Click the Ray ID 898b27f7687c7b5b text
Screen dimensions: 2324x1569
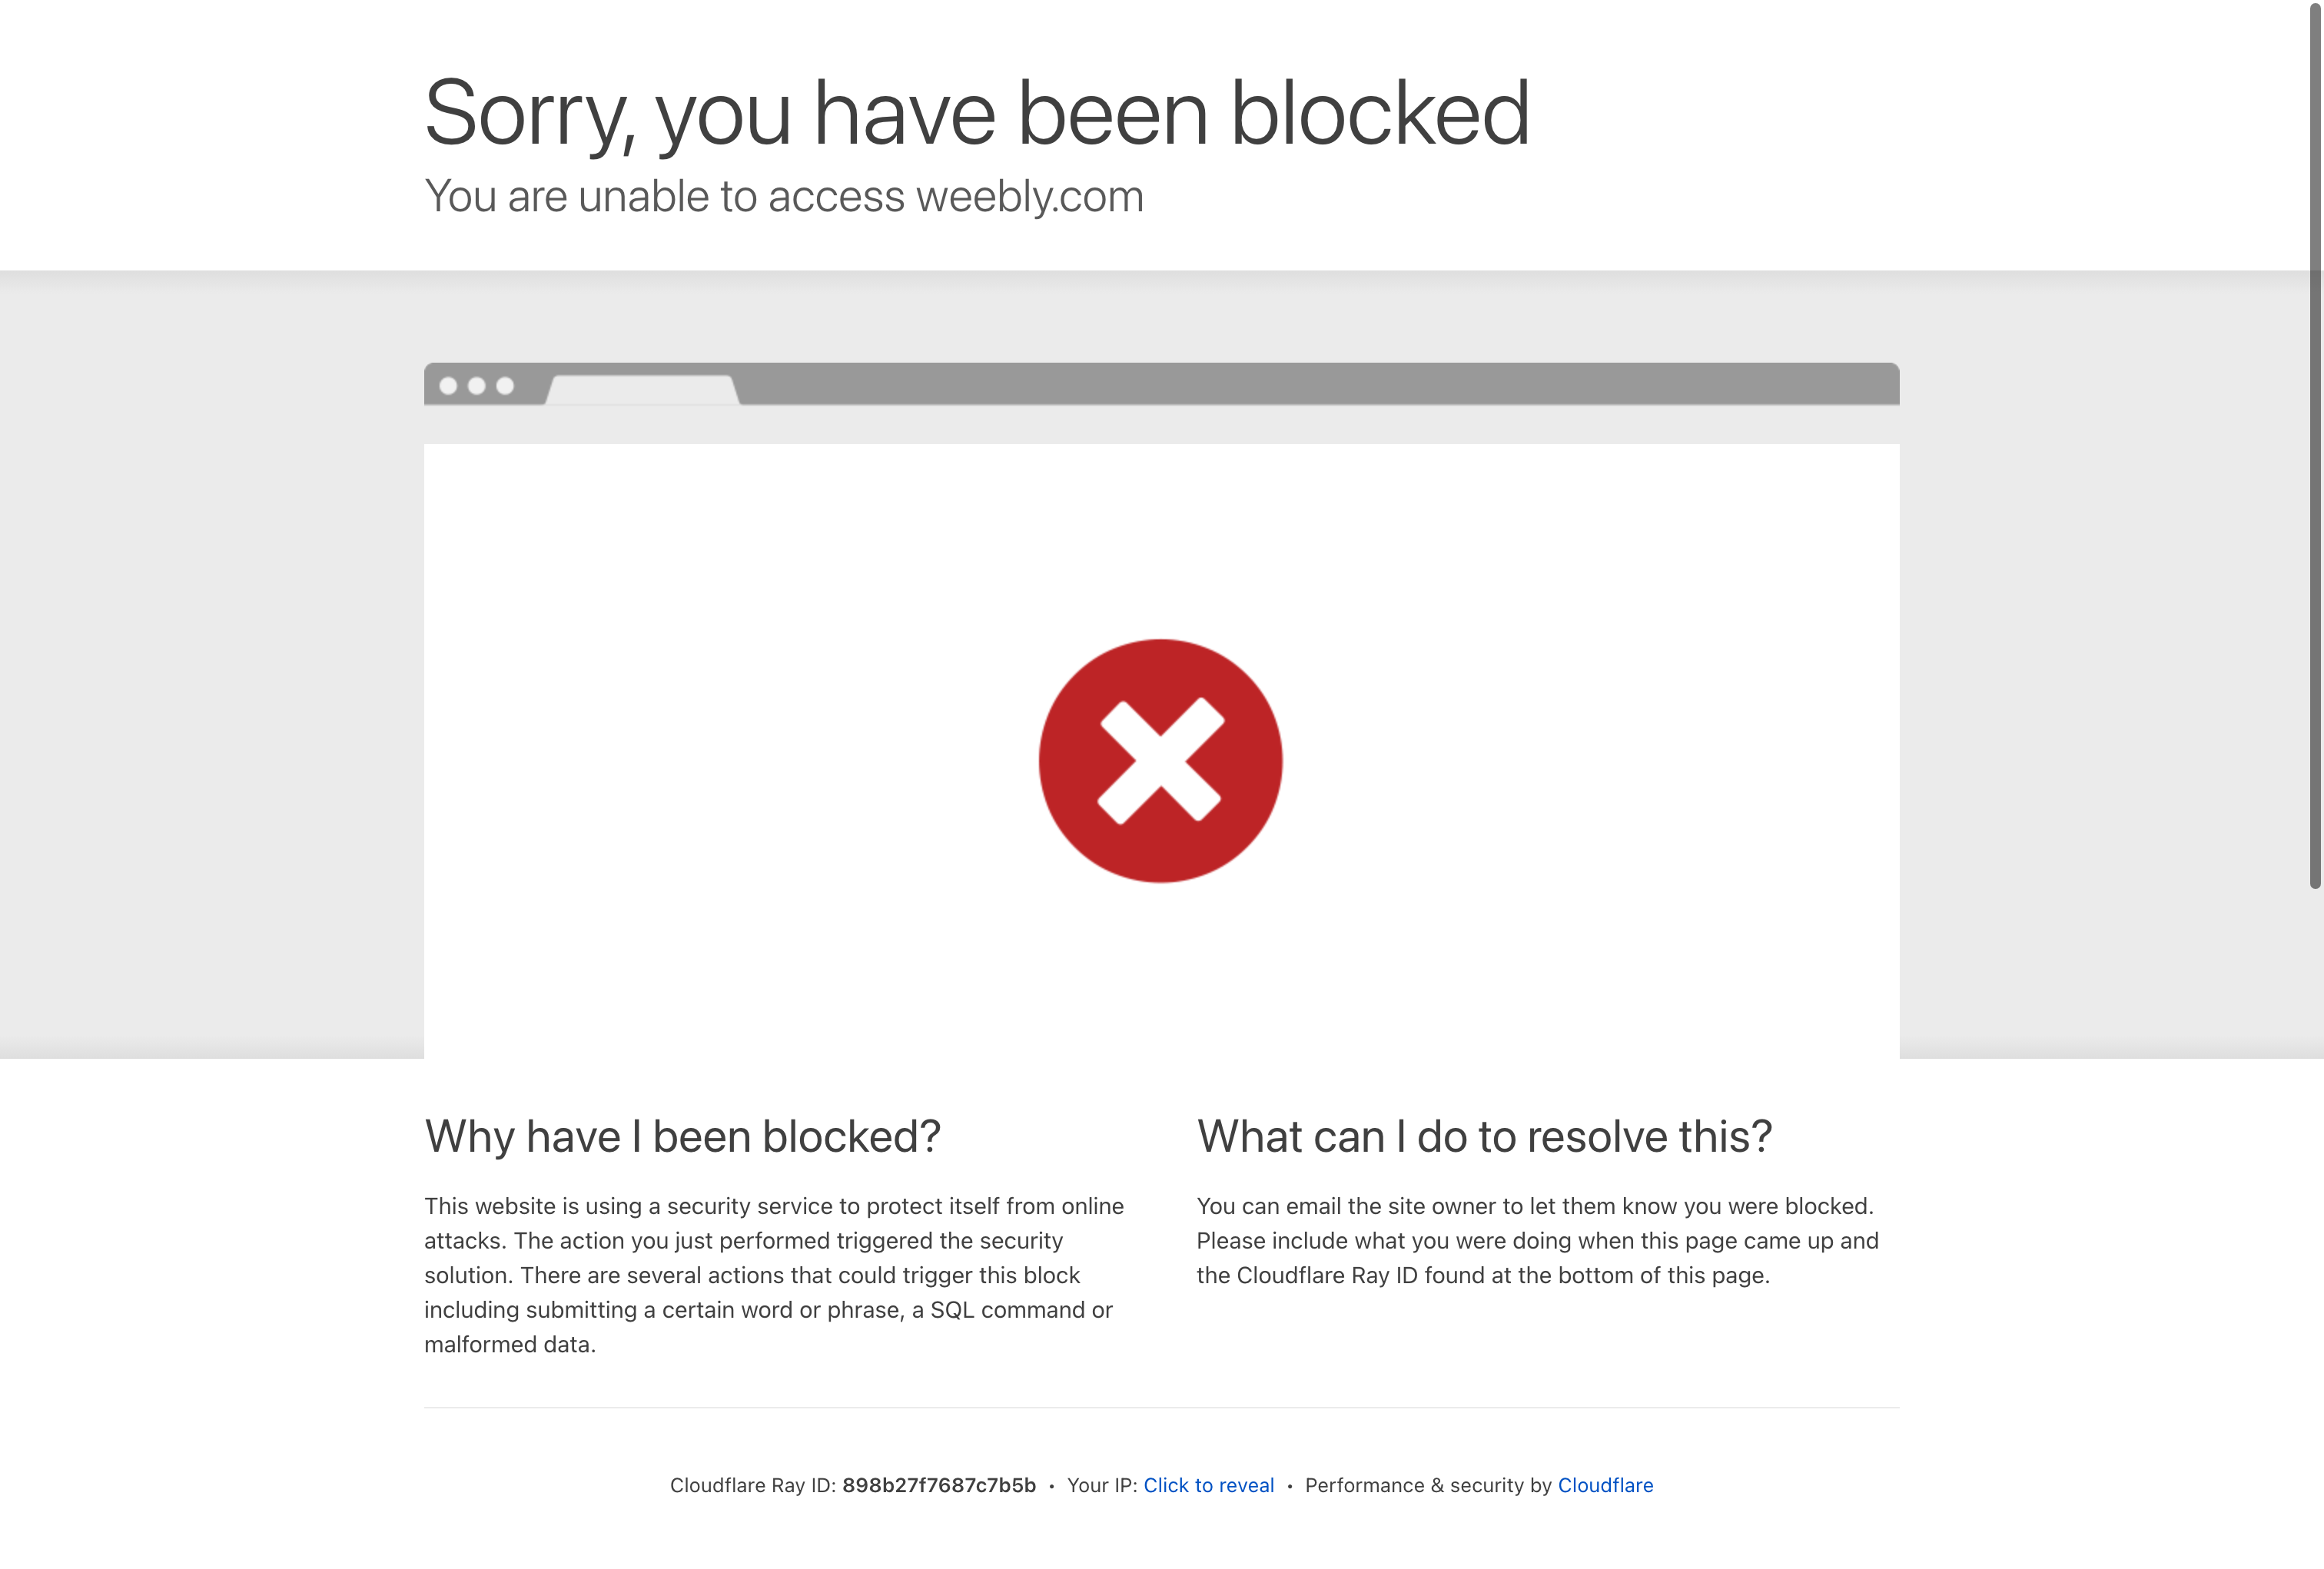click(x=938, y=1485)
